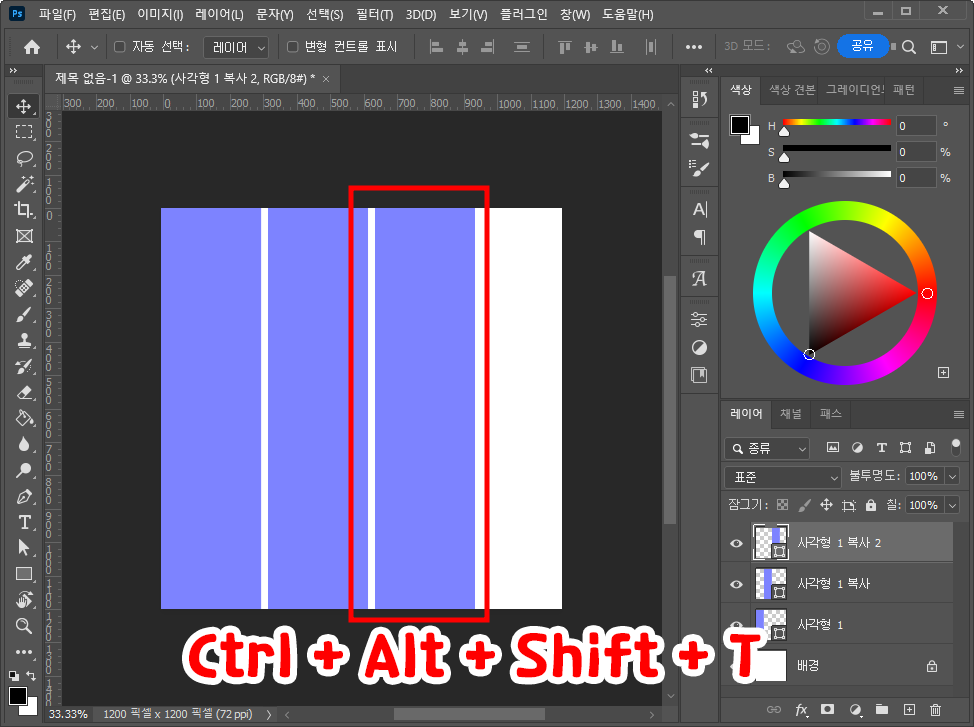Add a layer mask from the Layers panel
Image resolution: width=974 pixels, height=727 pixels.
pyautogui.click(x=828, y=710)
